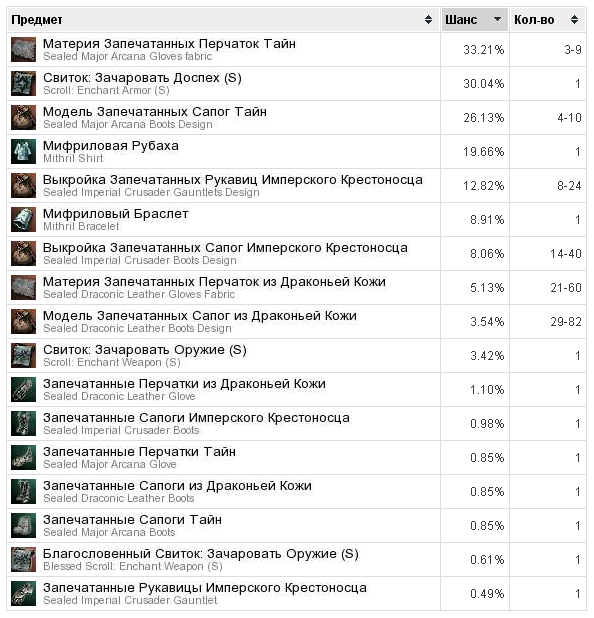This screenshot has height=618, width=594.
Task: Sort table by Предмет column arrows
Action: pyautogui.click(x=428, y=19)
